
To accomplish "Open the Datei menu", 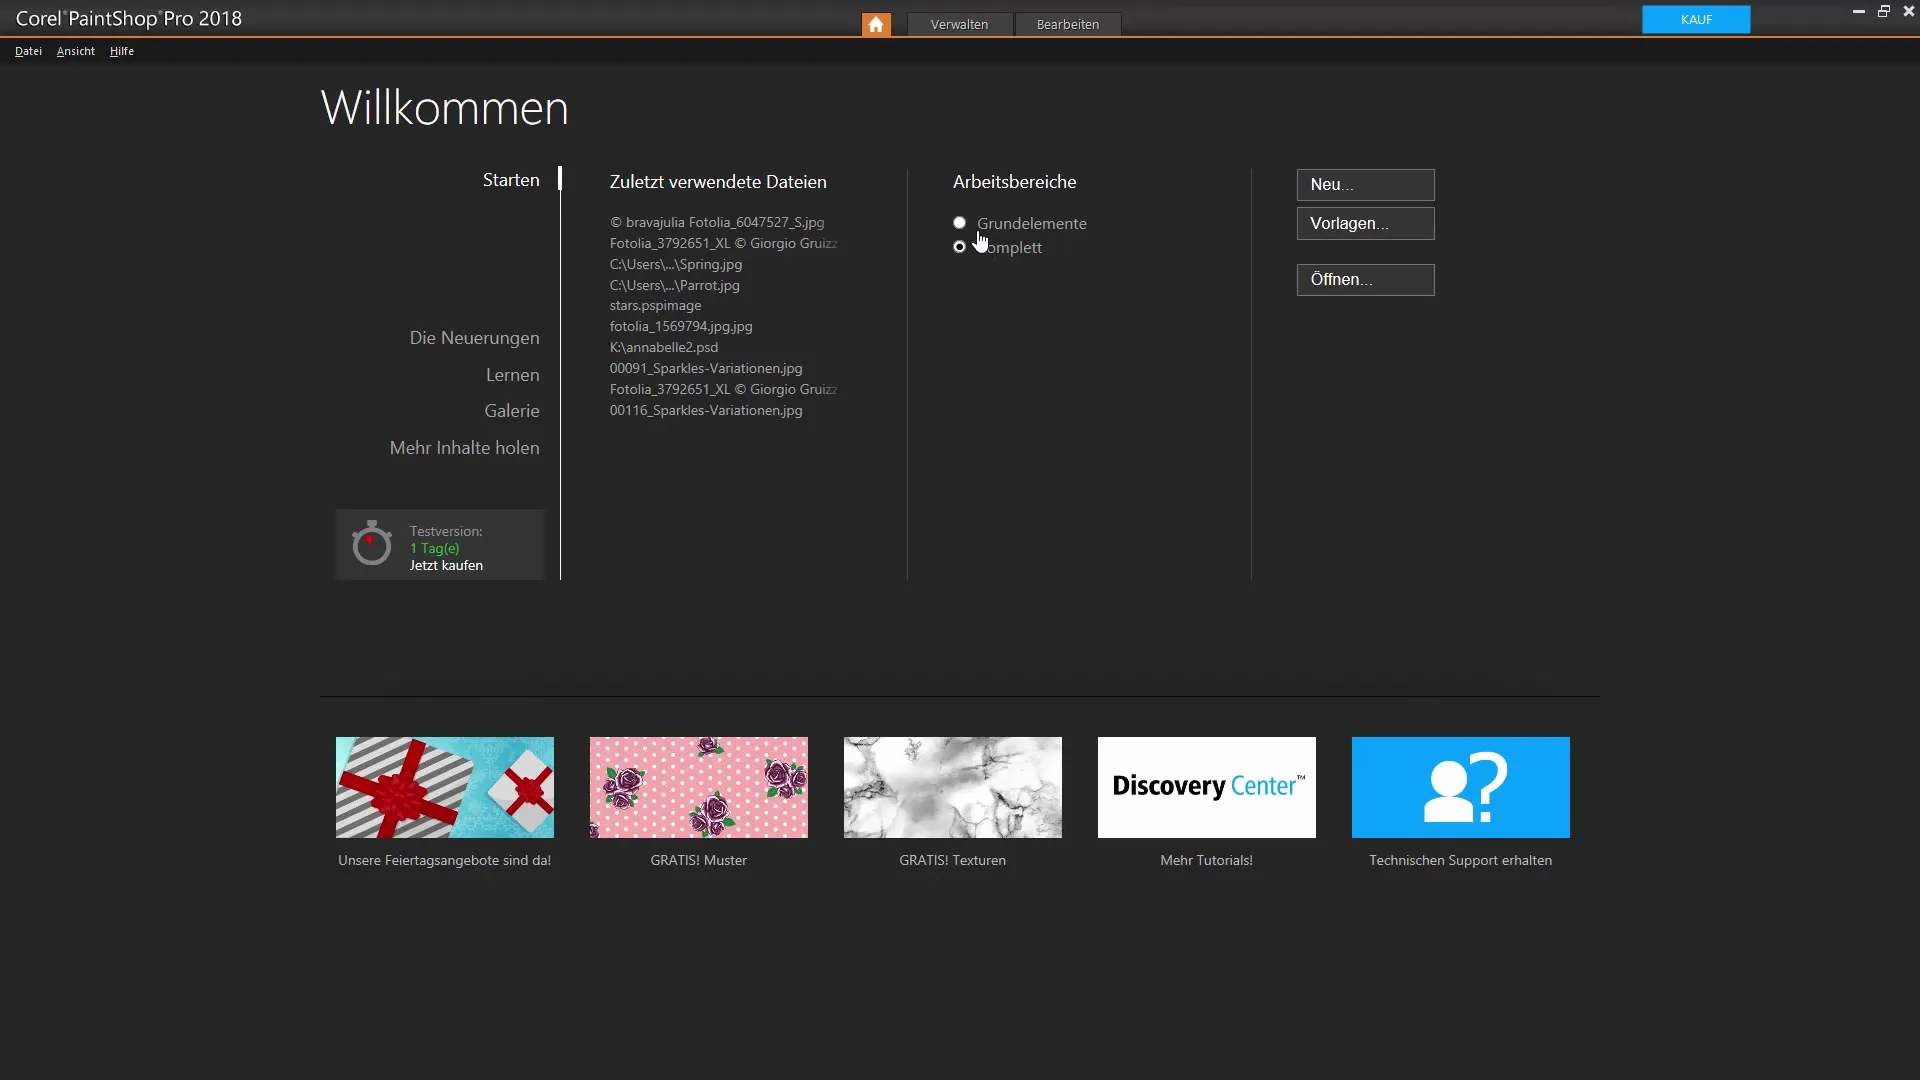I will [28, 51].
